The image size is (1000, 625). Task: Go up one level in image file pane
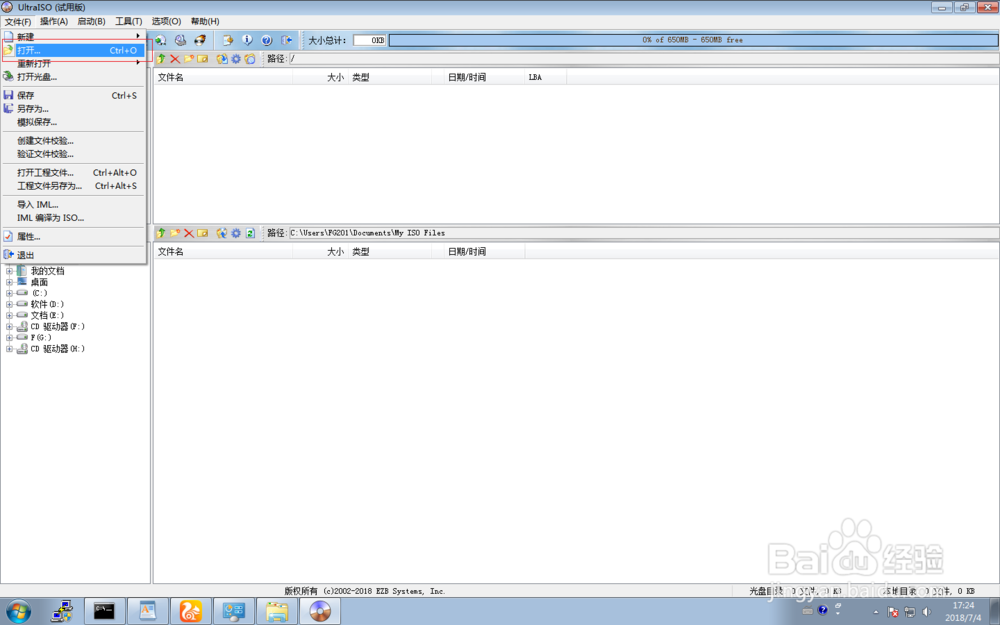(161, 59)
